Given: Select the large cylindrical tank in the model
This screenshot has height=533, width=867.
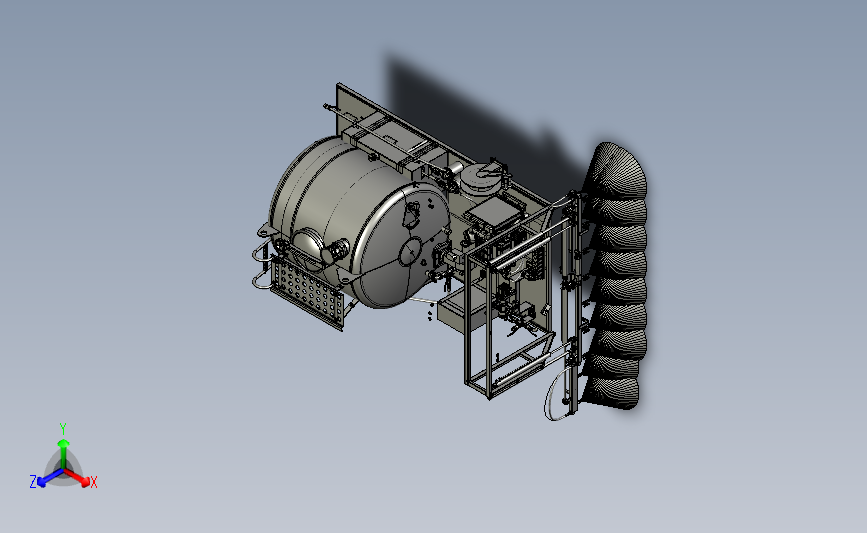Looking at the screenshot, I should (x=359, y=221).
